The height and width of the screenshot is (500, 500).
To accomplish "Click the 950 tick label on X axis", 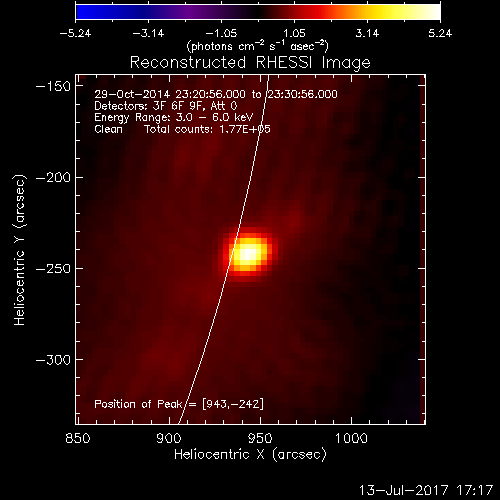I will coord(260,438).
